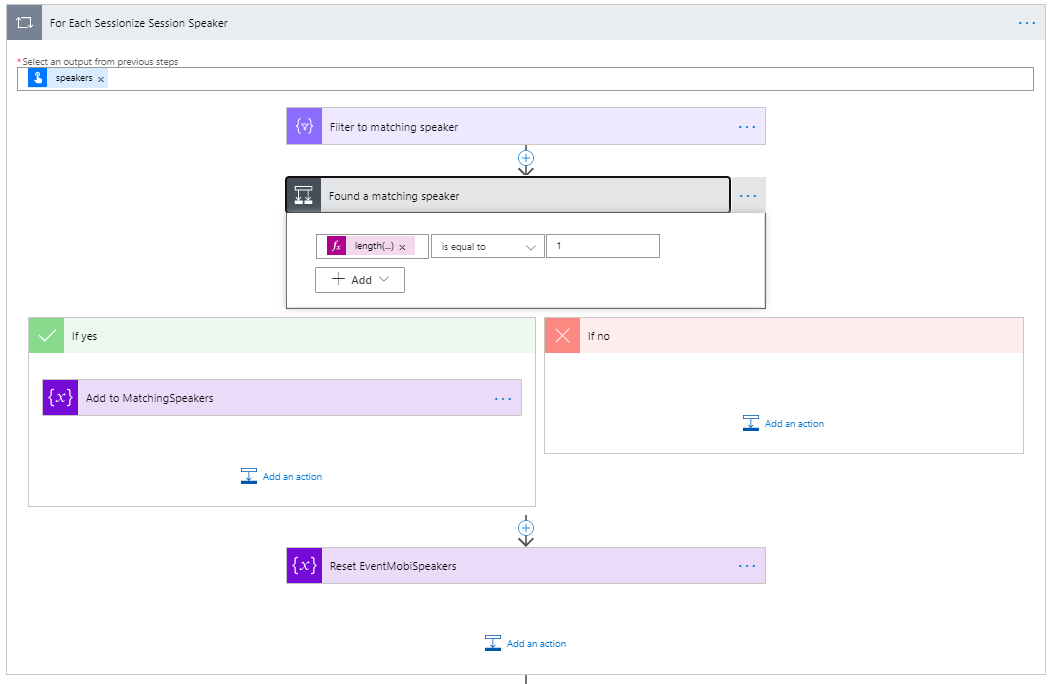
Task: Add an action in If yes branch
Action: 282,476
